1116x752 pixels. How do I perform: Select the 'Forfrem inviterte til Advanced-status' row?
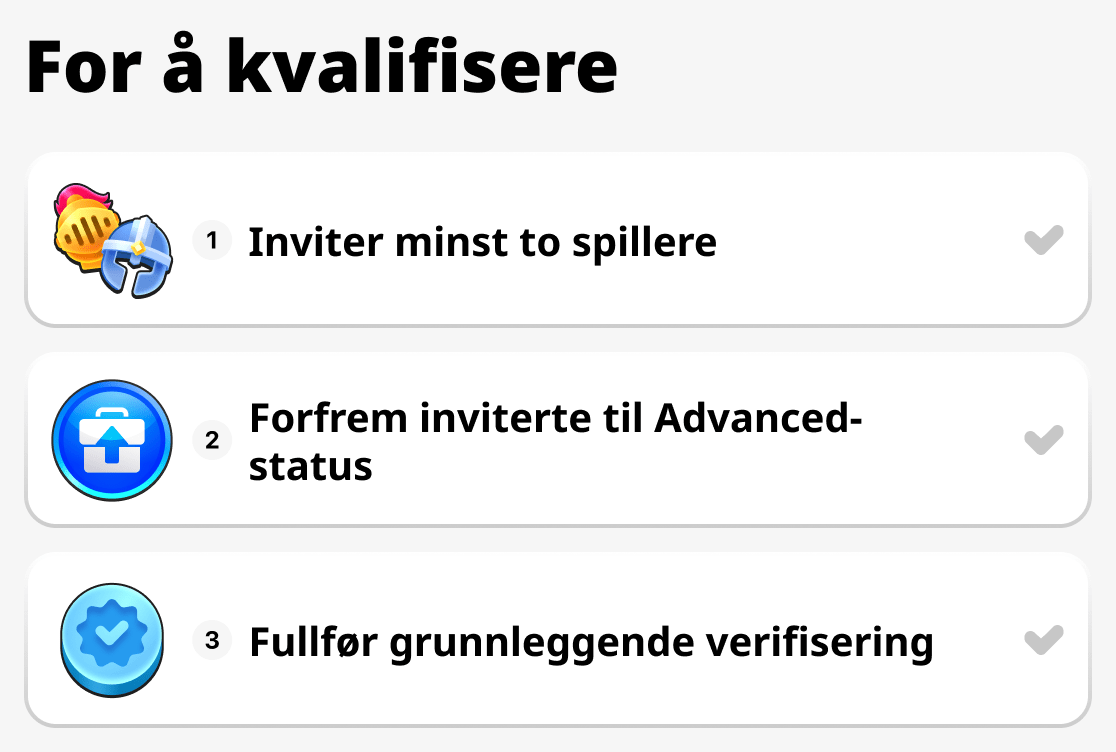(x=558, y=440)
